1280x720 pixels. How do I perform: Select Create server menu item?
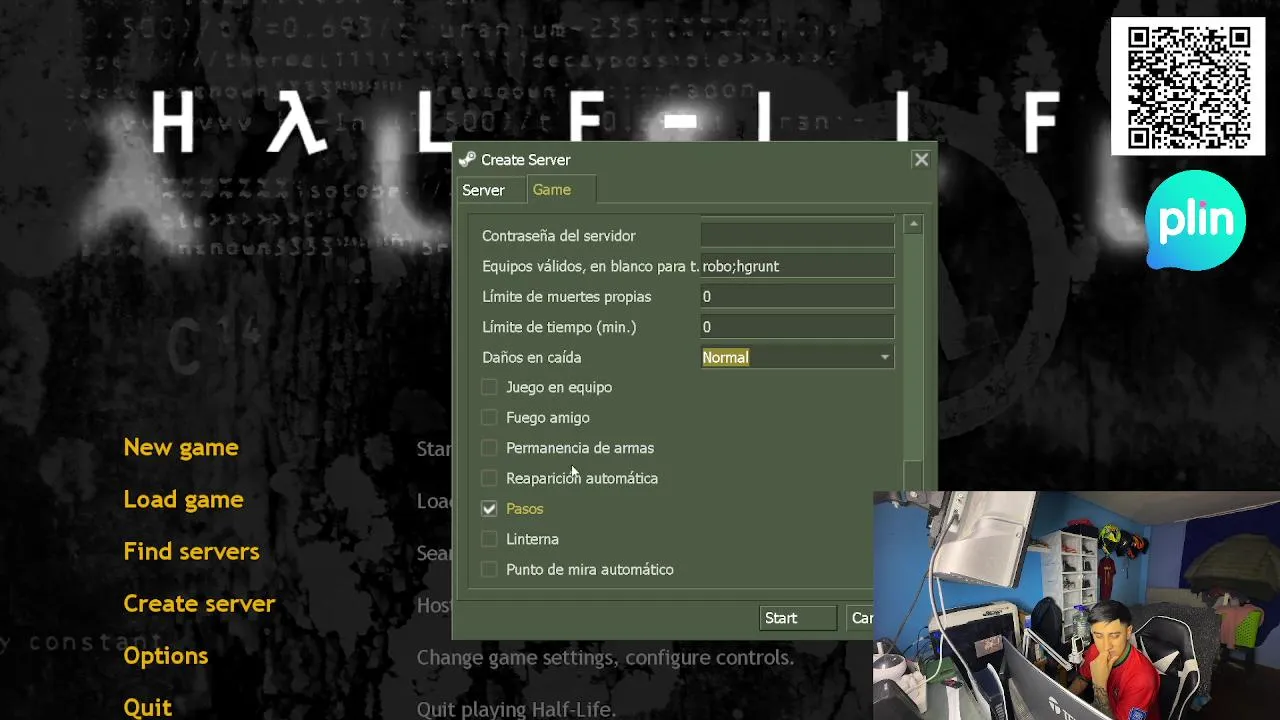point(199,603)
